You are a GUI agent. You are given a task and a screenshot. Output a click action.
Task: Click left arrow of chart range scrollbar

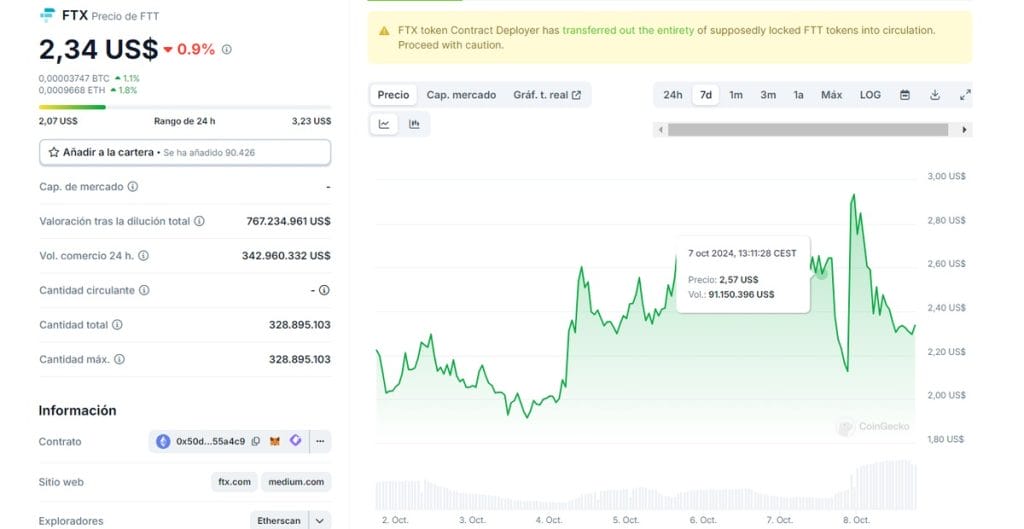click(660, 130)
